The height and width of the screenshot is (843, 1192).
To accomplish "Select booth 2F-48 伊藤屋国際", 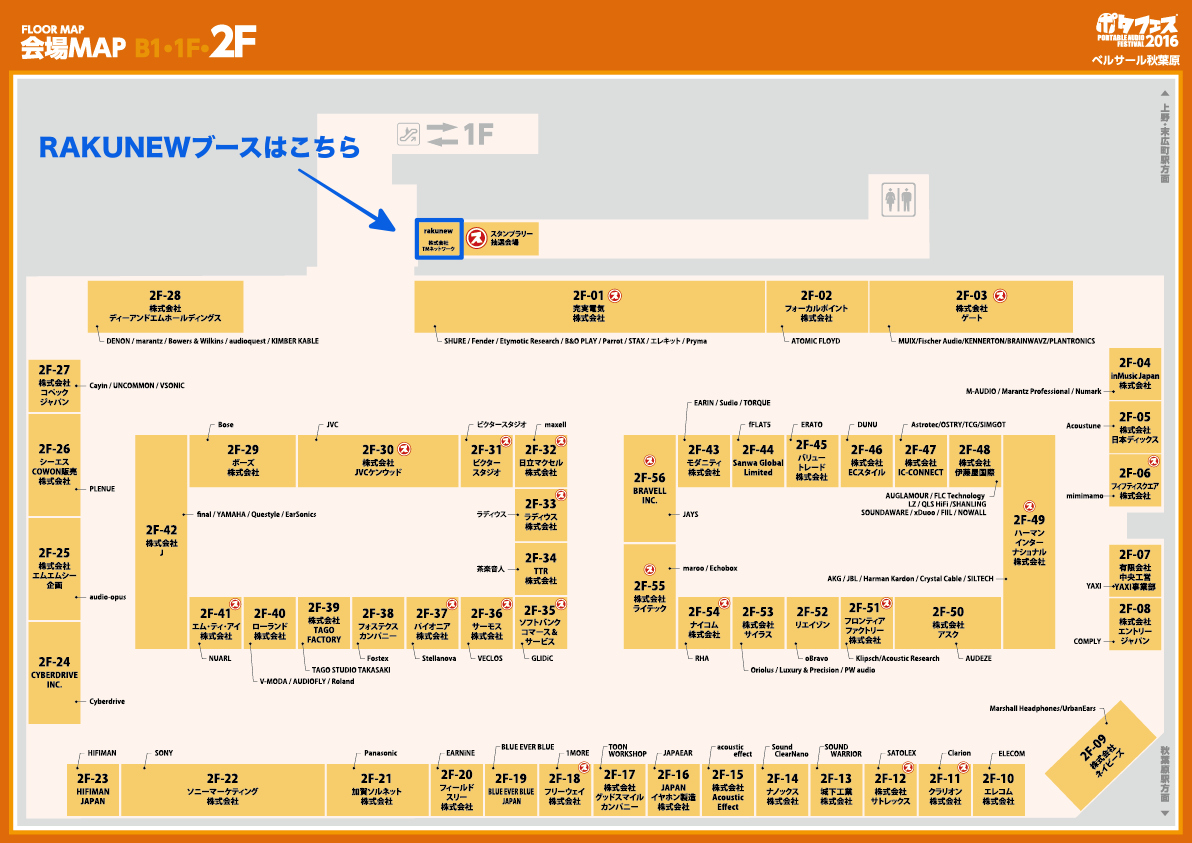I will tap(975, 461).
